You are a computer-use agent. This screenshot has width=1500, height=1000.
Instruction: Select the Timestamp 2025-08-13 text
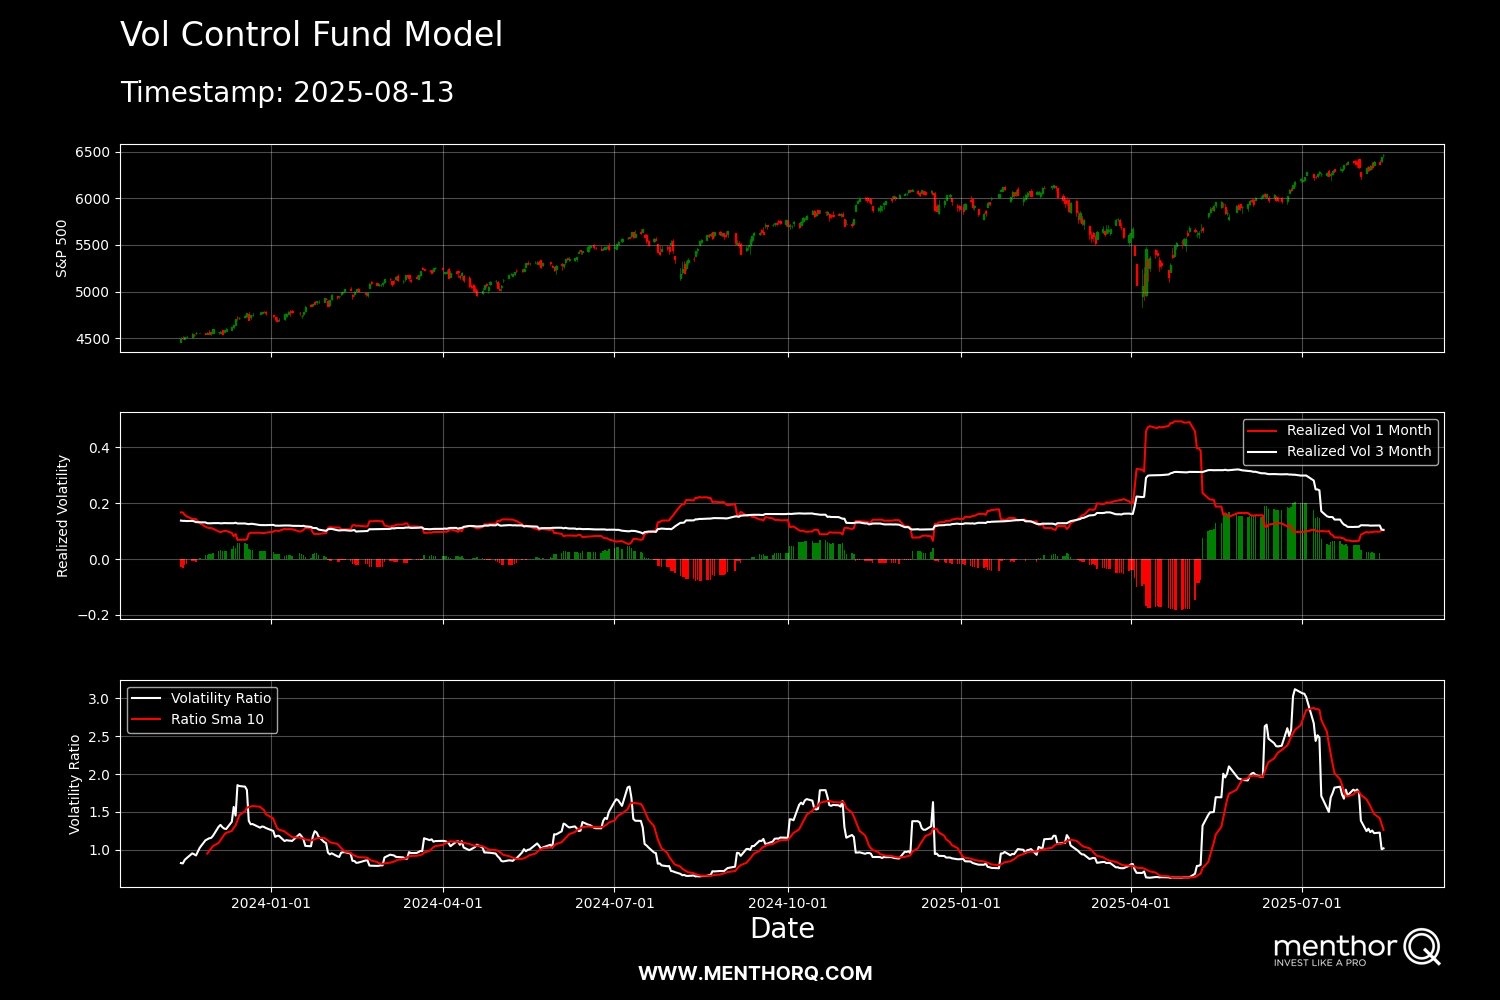[x=287, y=93]
